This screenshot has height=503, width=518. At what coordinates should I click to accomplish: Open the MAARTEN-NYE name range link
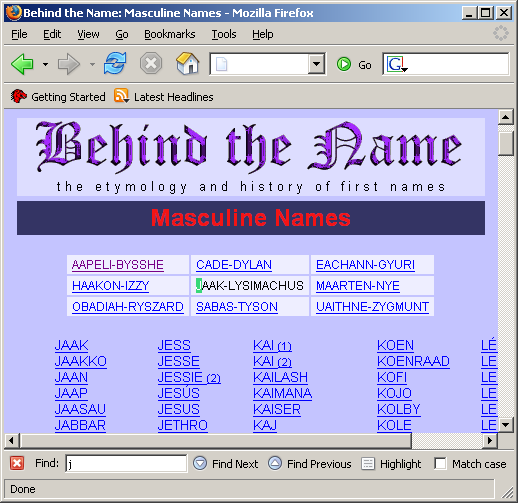(x=358, y=286)
